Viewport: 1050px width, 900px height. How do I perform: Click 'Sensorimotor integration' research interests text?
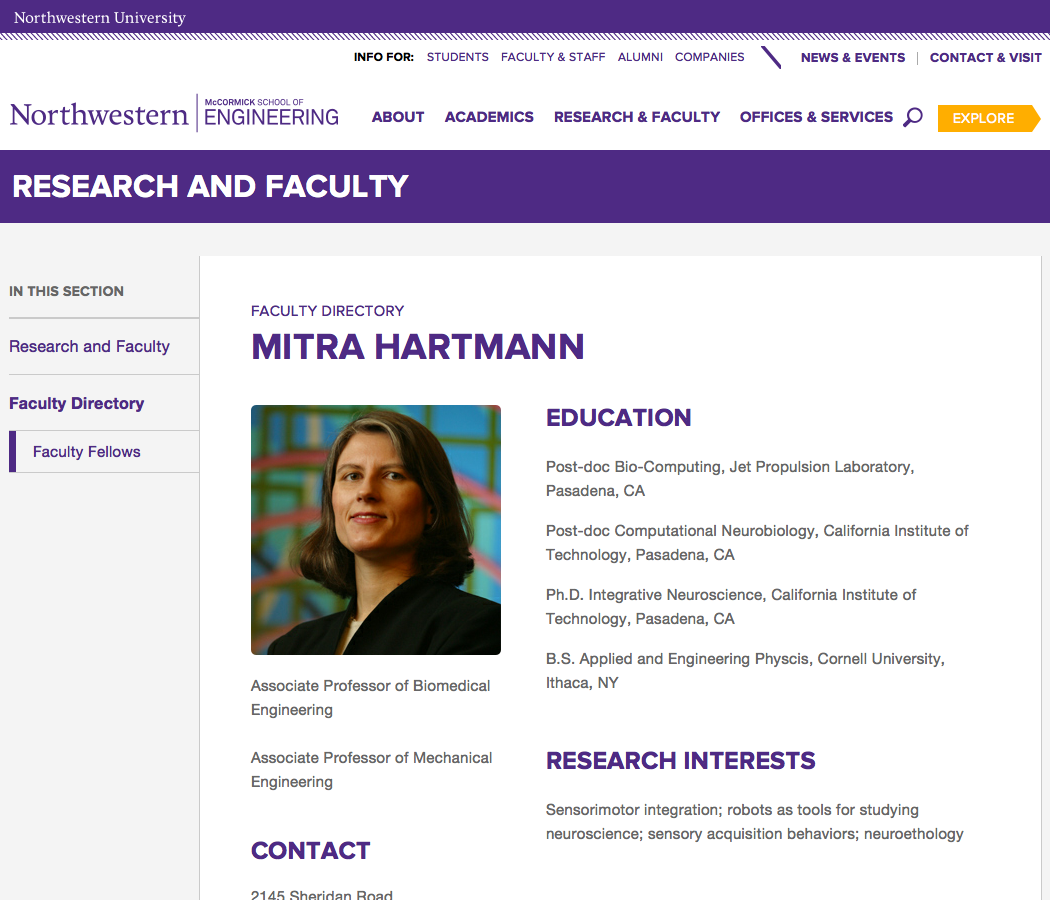pyautogui.click(x=754, y=822)
